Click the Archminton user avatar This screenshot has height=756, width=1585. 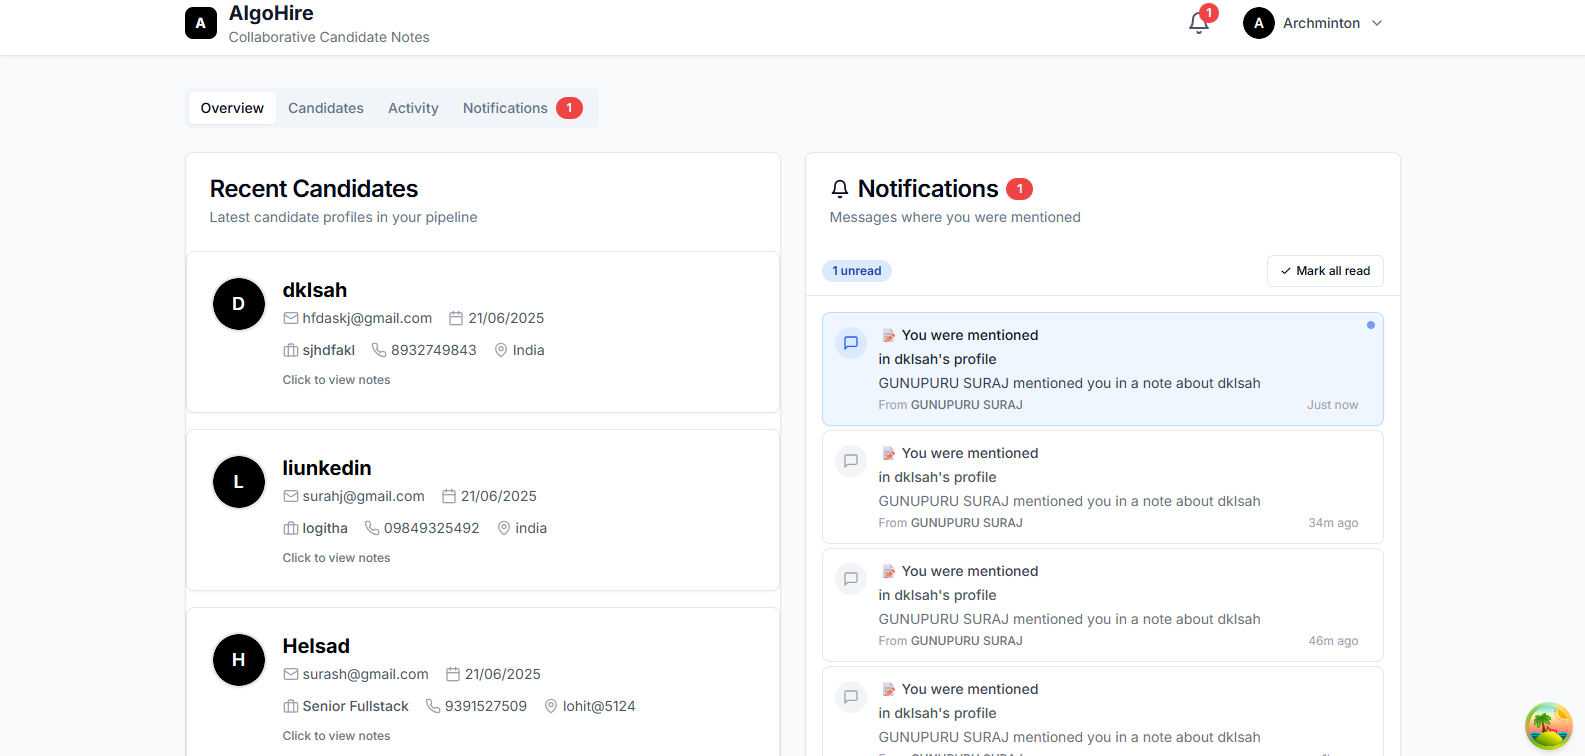(1258, 23)
